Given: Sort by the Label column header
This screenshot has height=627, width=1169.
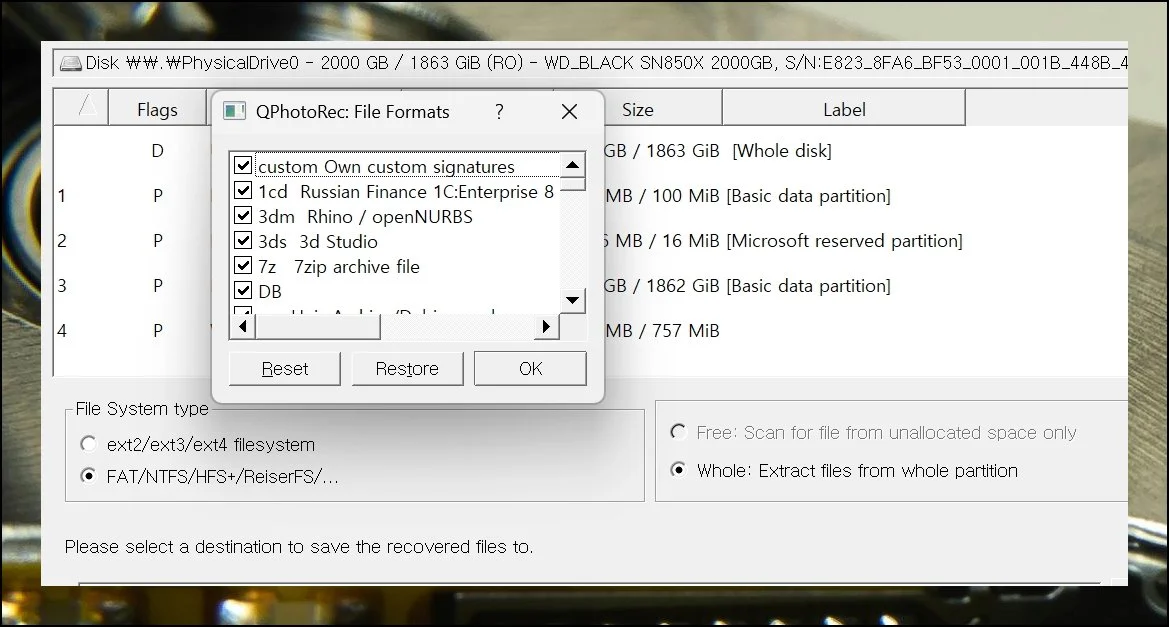Looking at the screenshot, I should pos(843,110).
